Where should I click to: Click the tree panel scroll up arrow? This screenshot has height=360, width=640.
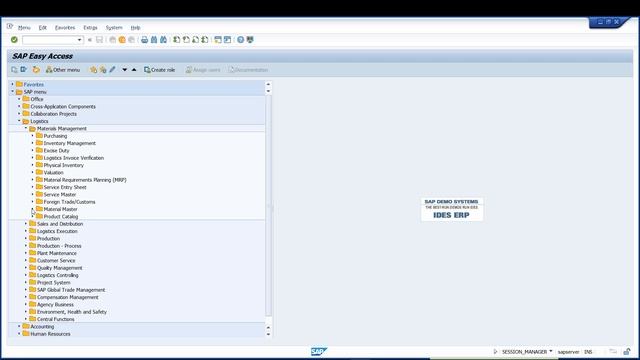[x=268, y=84]
